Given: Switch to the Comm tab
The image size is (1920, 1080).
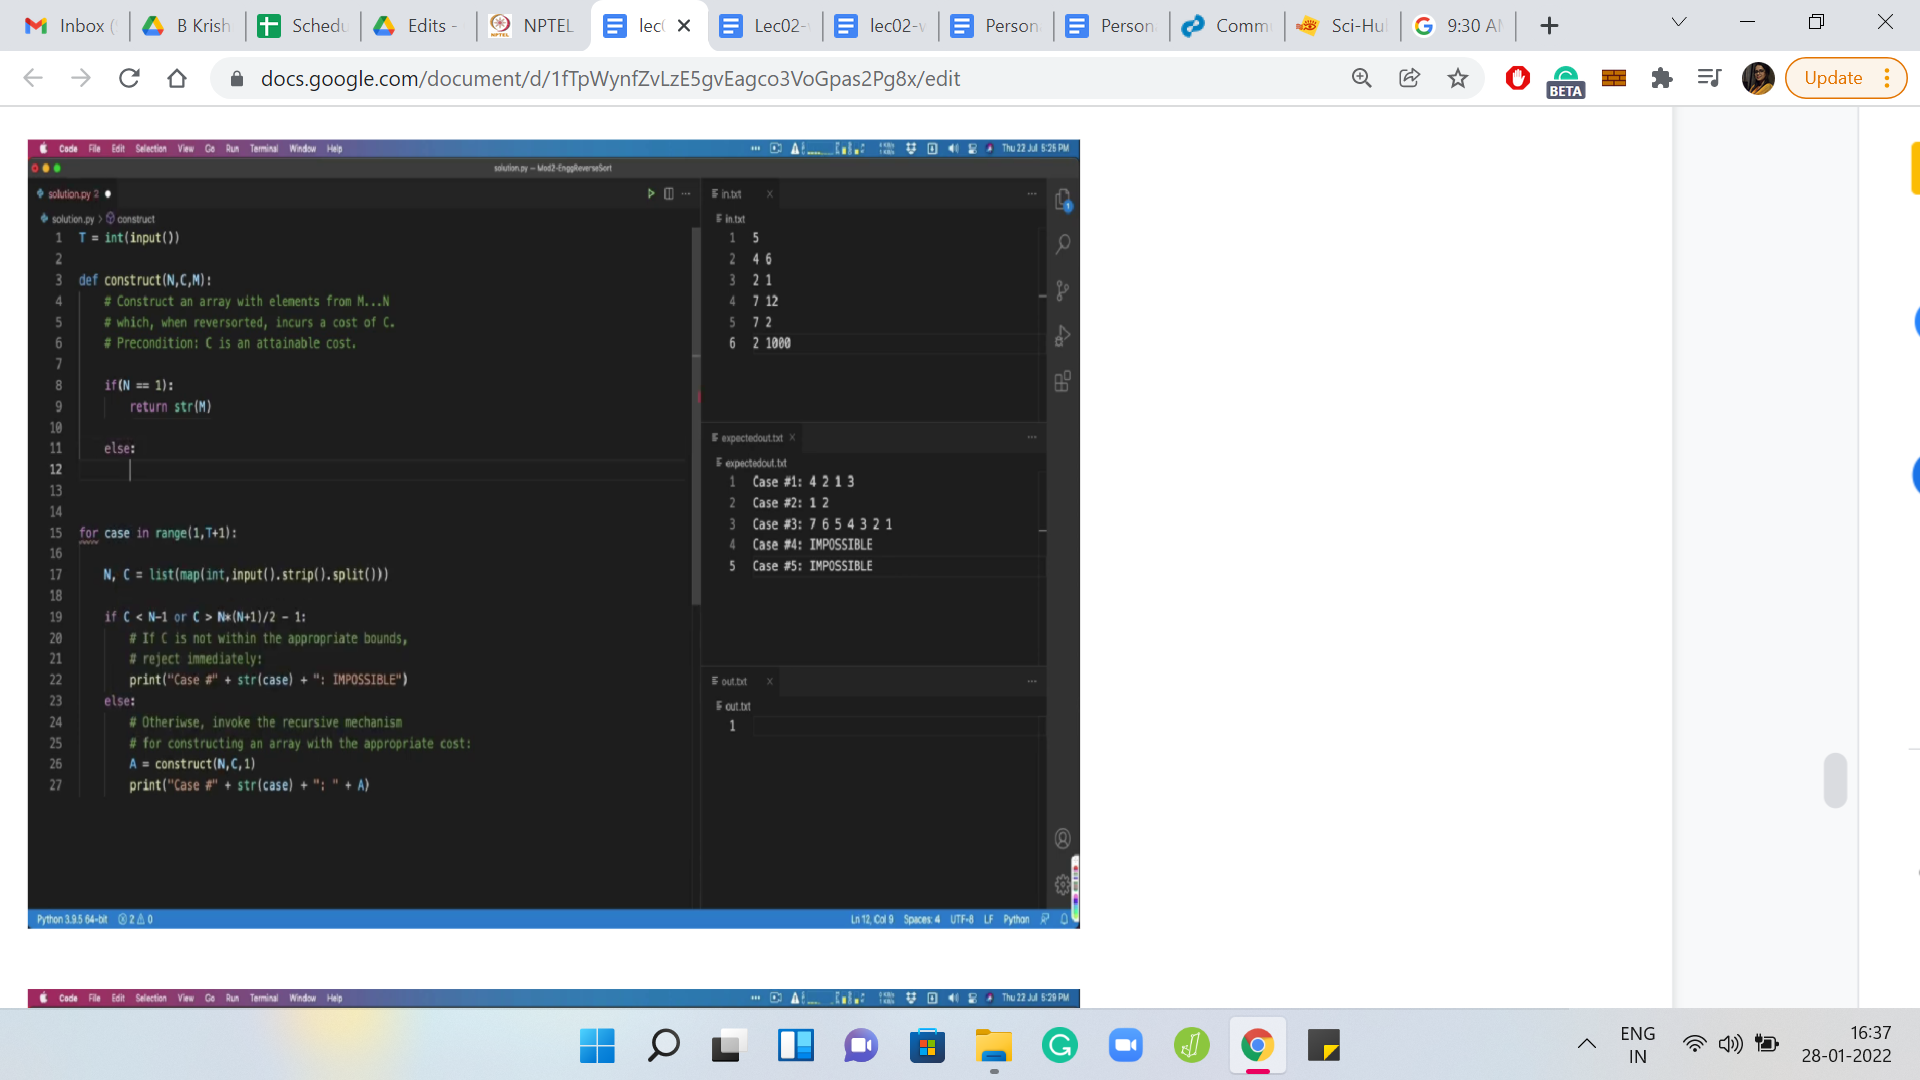Looking at the screenshot, I should pyautogui.click(x=1226, y=26).
